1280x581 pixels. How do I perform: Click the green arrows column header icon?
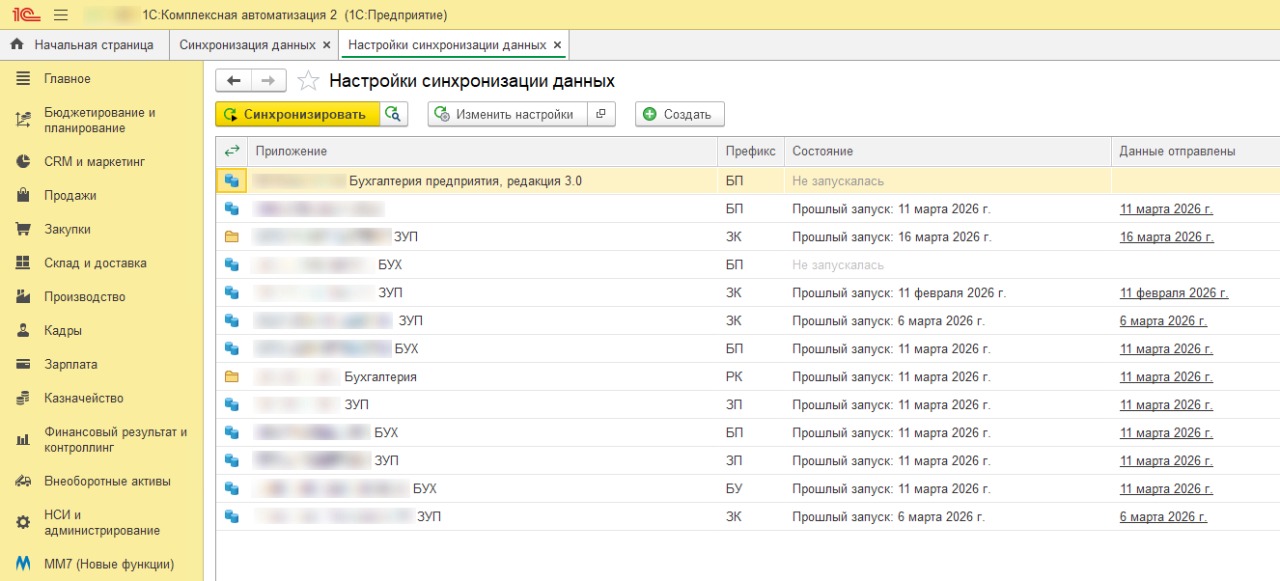click(x=232, y=151)
